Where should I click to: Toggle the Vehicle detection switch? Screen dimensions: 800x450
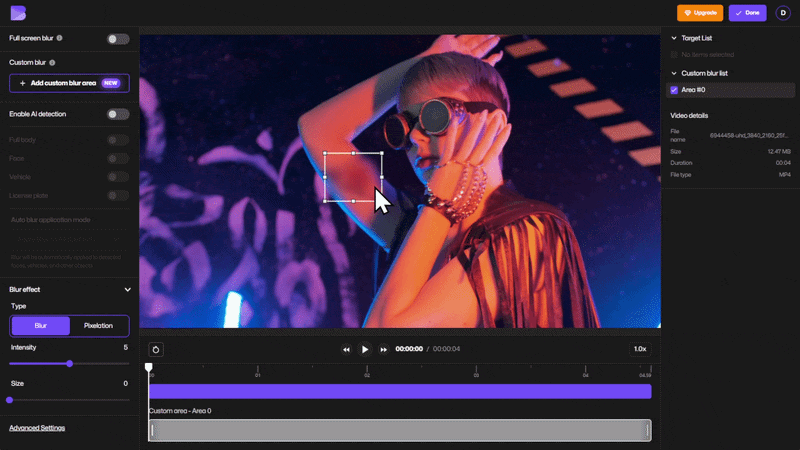coord(118,177)
